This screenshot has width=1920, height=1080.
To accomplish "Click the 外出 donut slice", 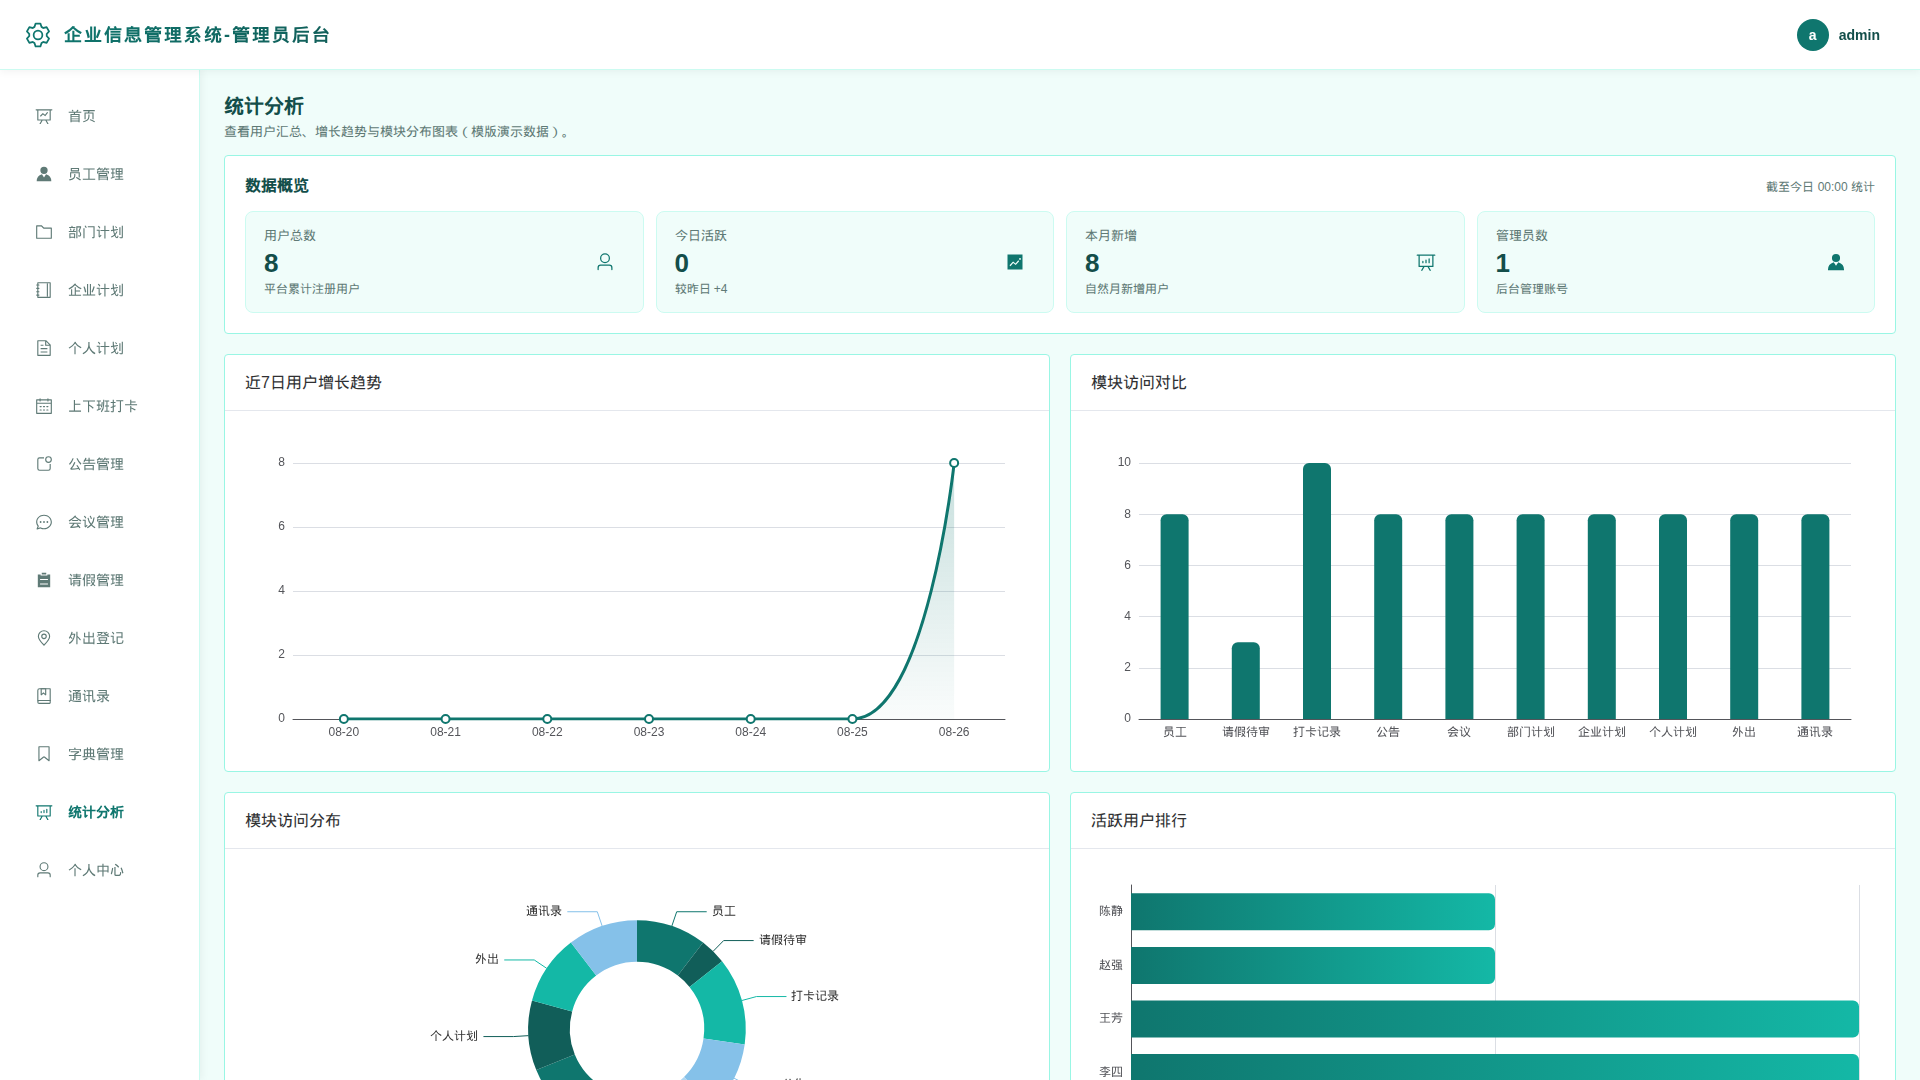I will point(561,977).
